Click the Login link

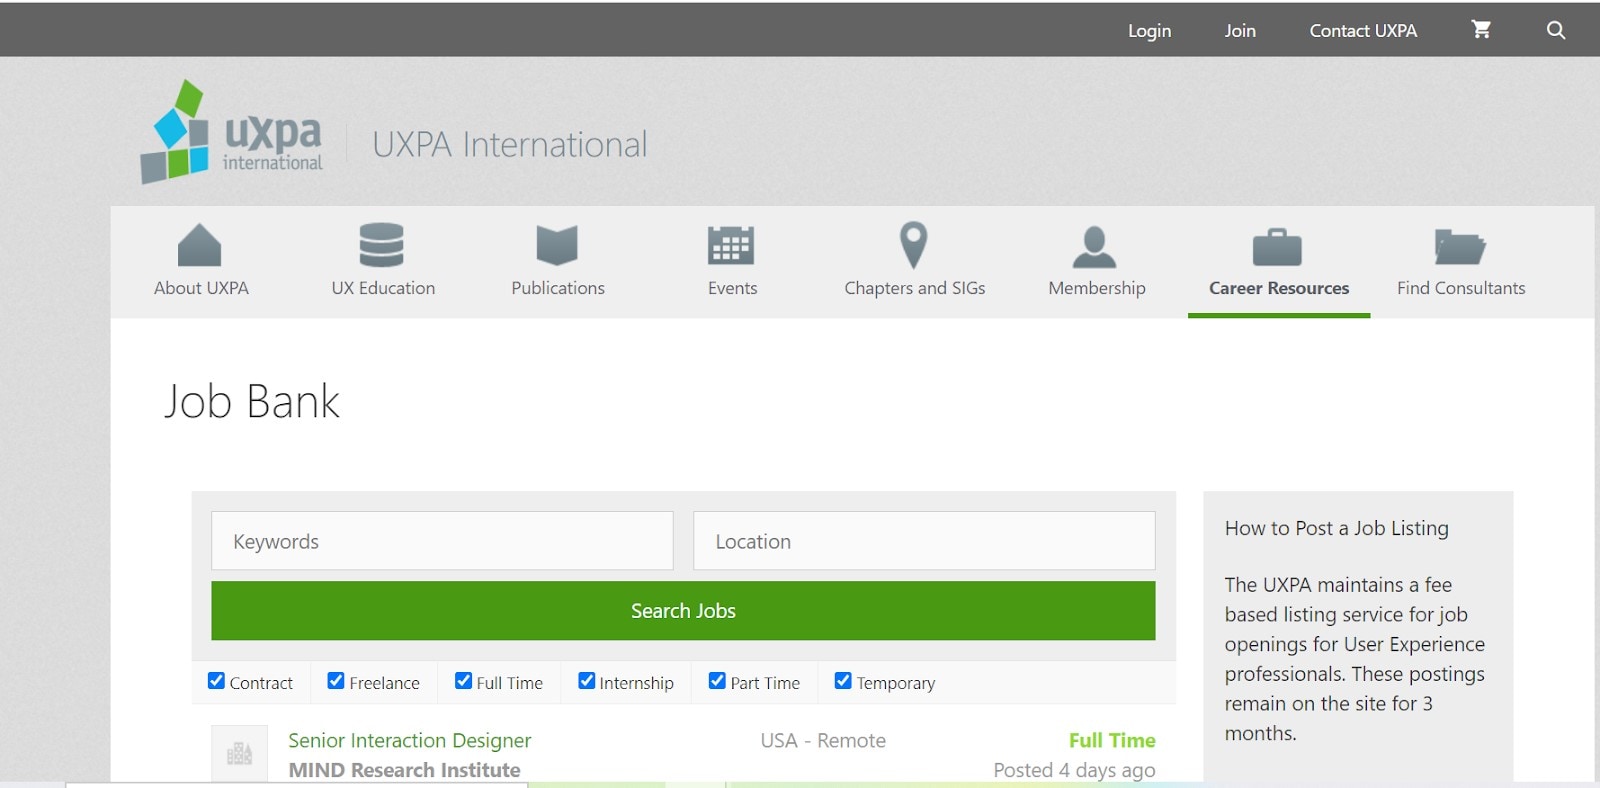[x=1149, y=31]
